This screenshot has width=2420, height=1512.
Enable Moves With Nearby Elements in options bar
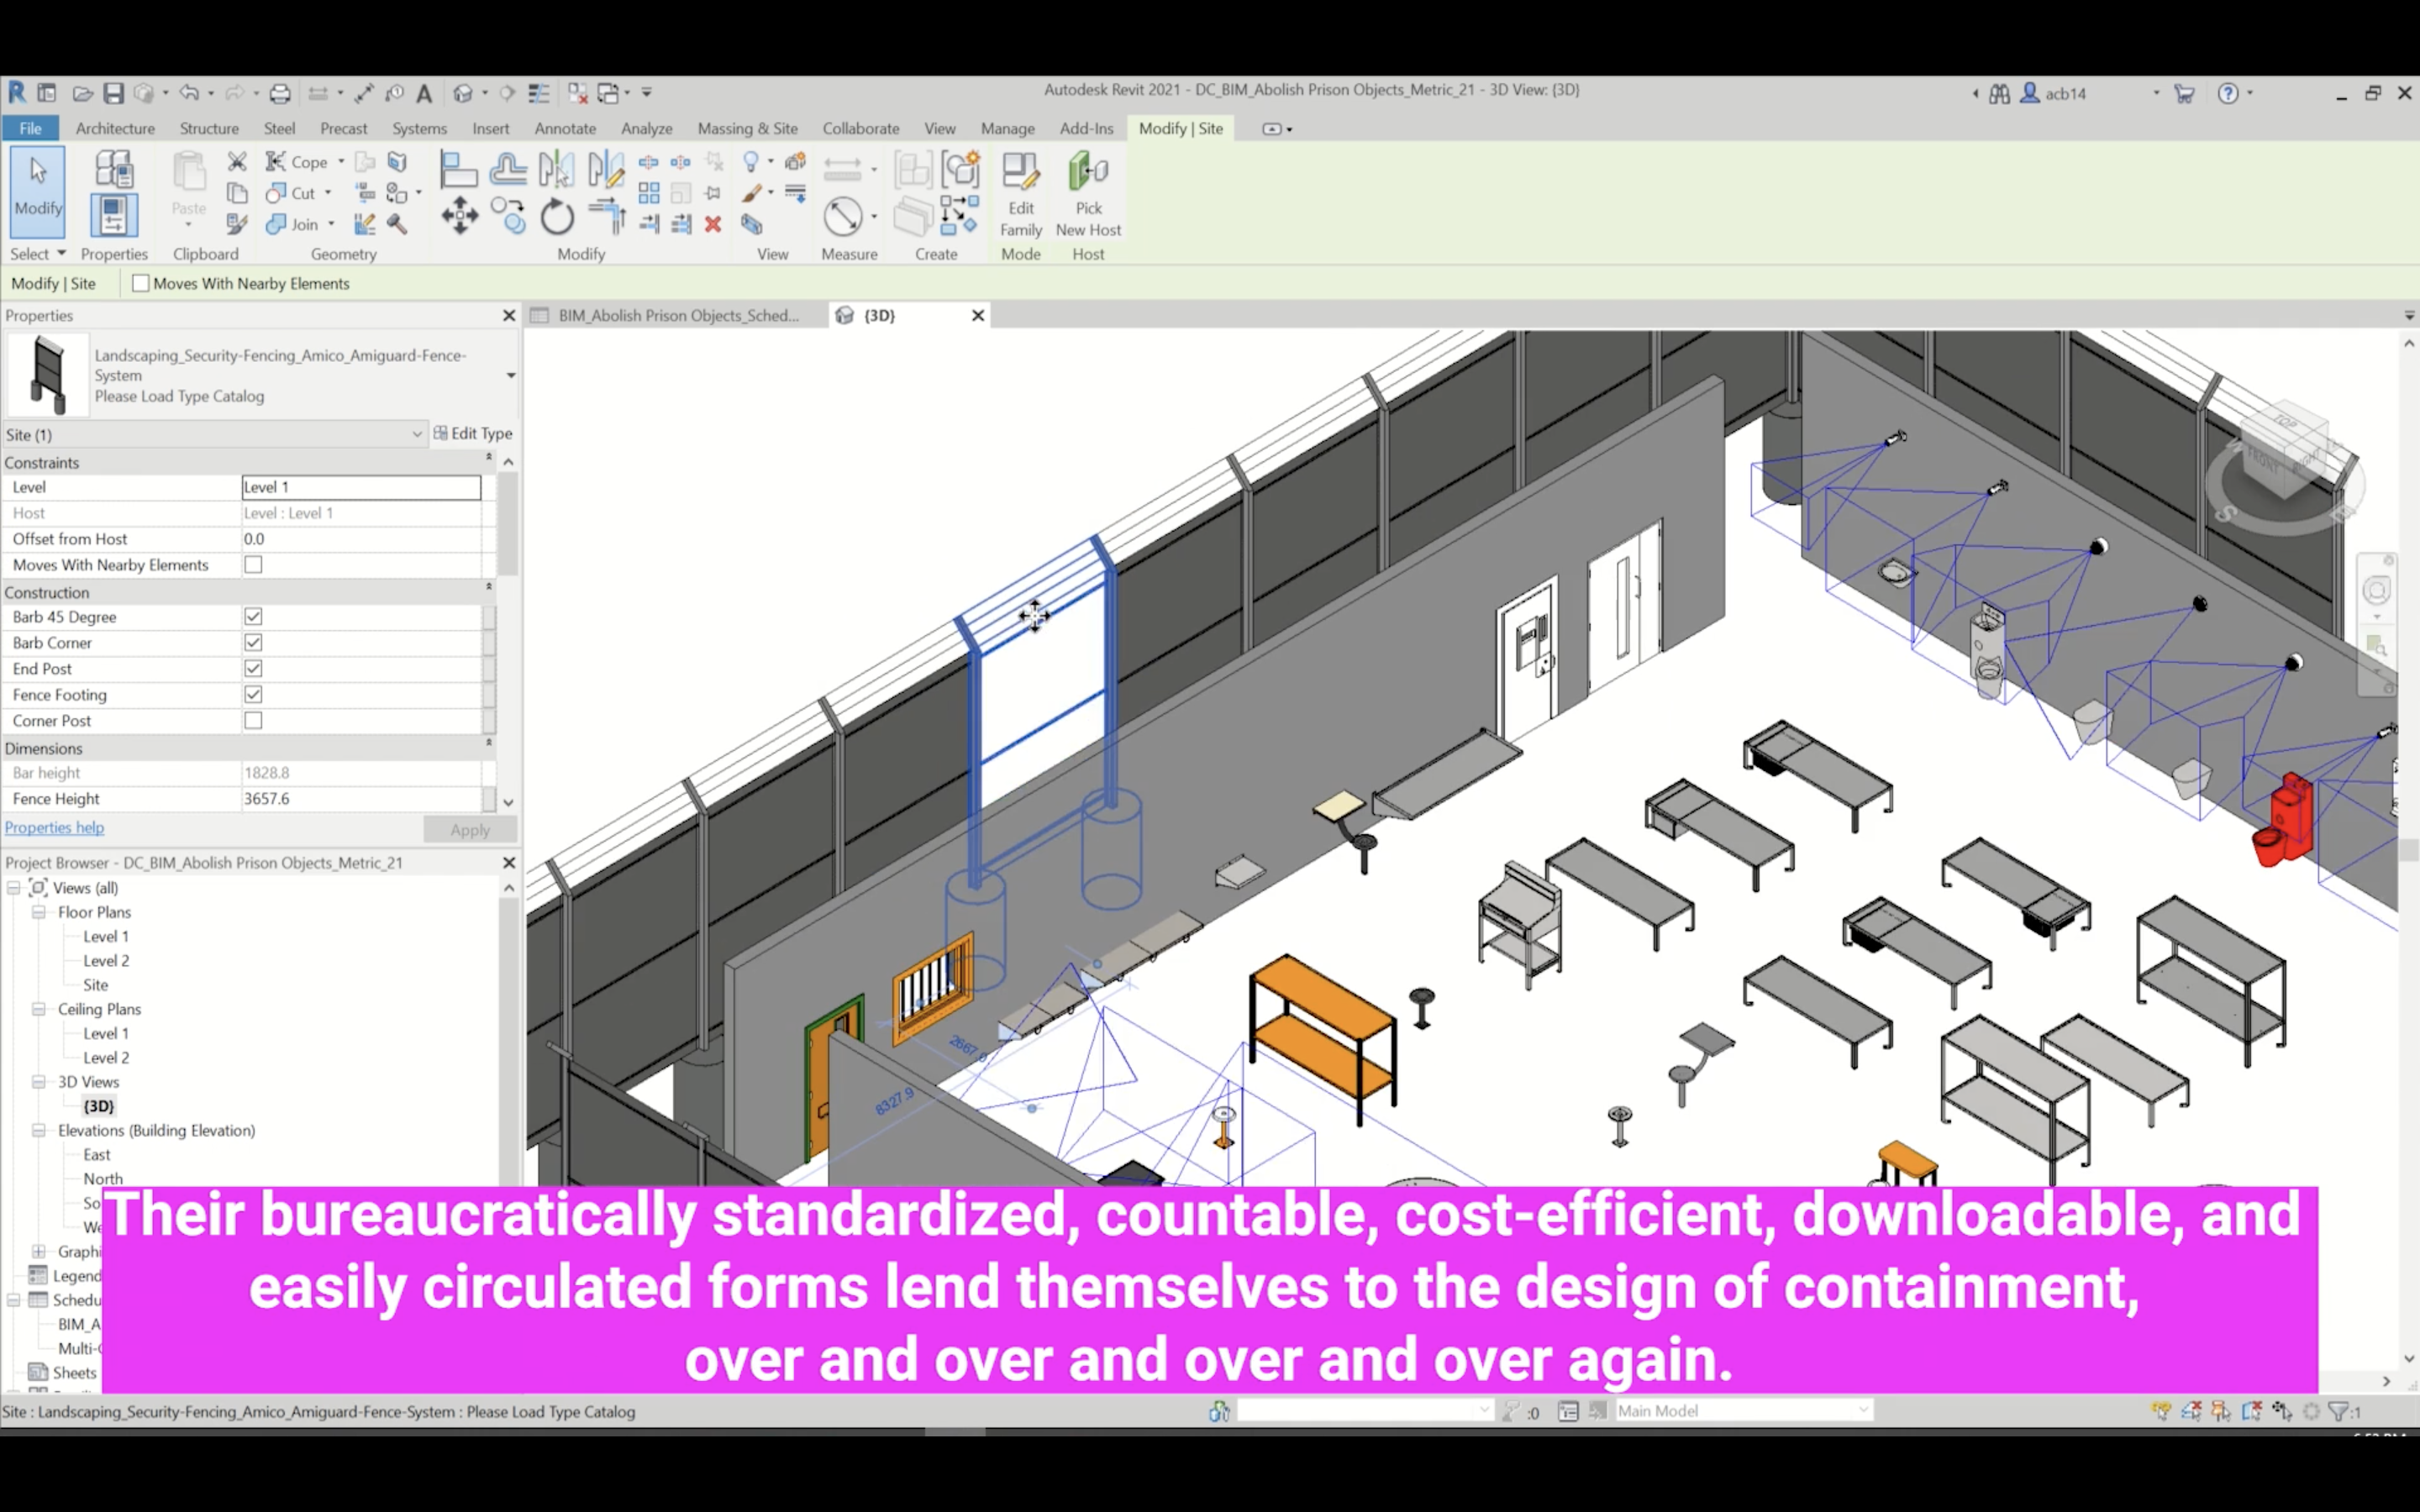point(141,283)
